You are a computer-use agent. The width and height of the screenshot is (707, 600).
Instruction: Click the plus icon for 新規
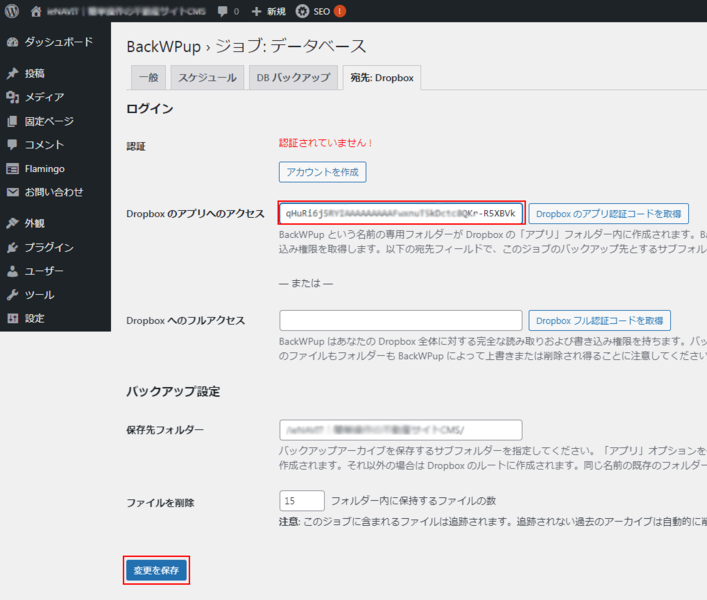click(x=256, y=11)
